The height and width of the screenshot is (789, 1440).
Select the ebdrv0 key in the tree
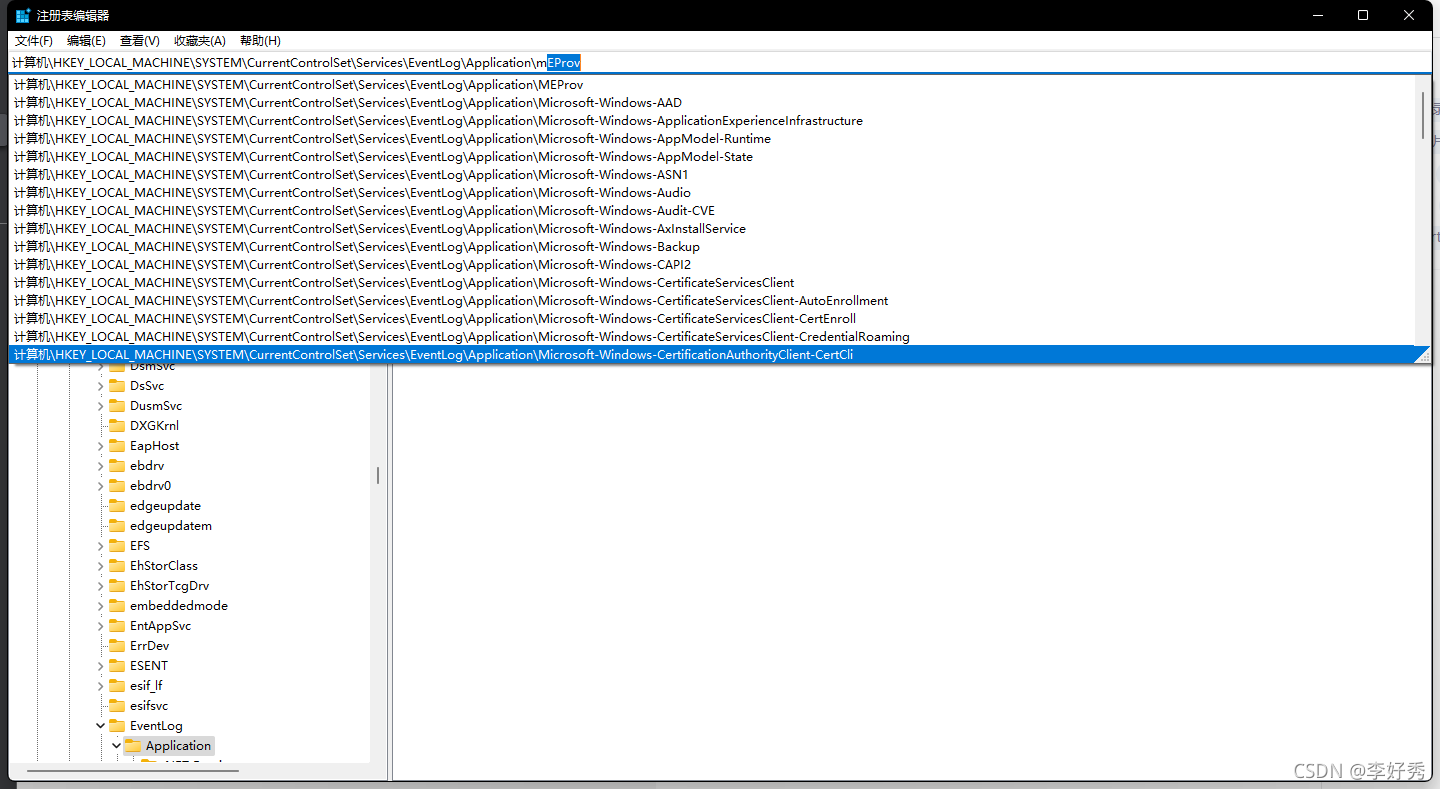pos(151,486)
